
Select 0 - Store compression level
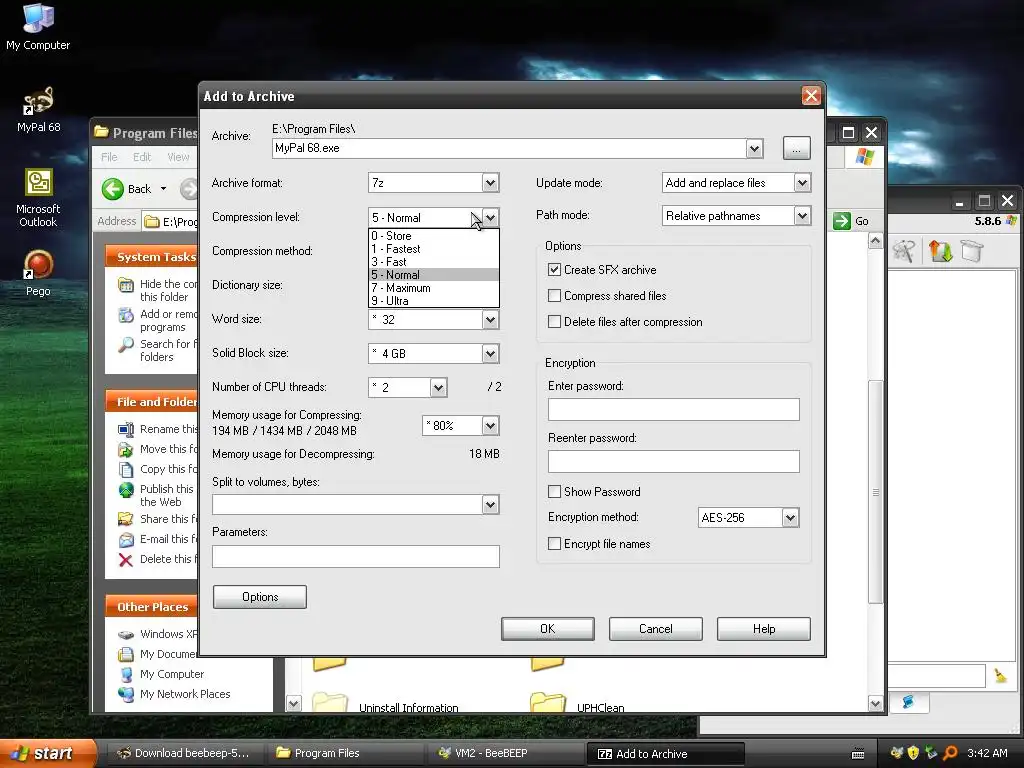434,236
